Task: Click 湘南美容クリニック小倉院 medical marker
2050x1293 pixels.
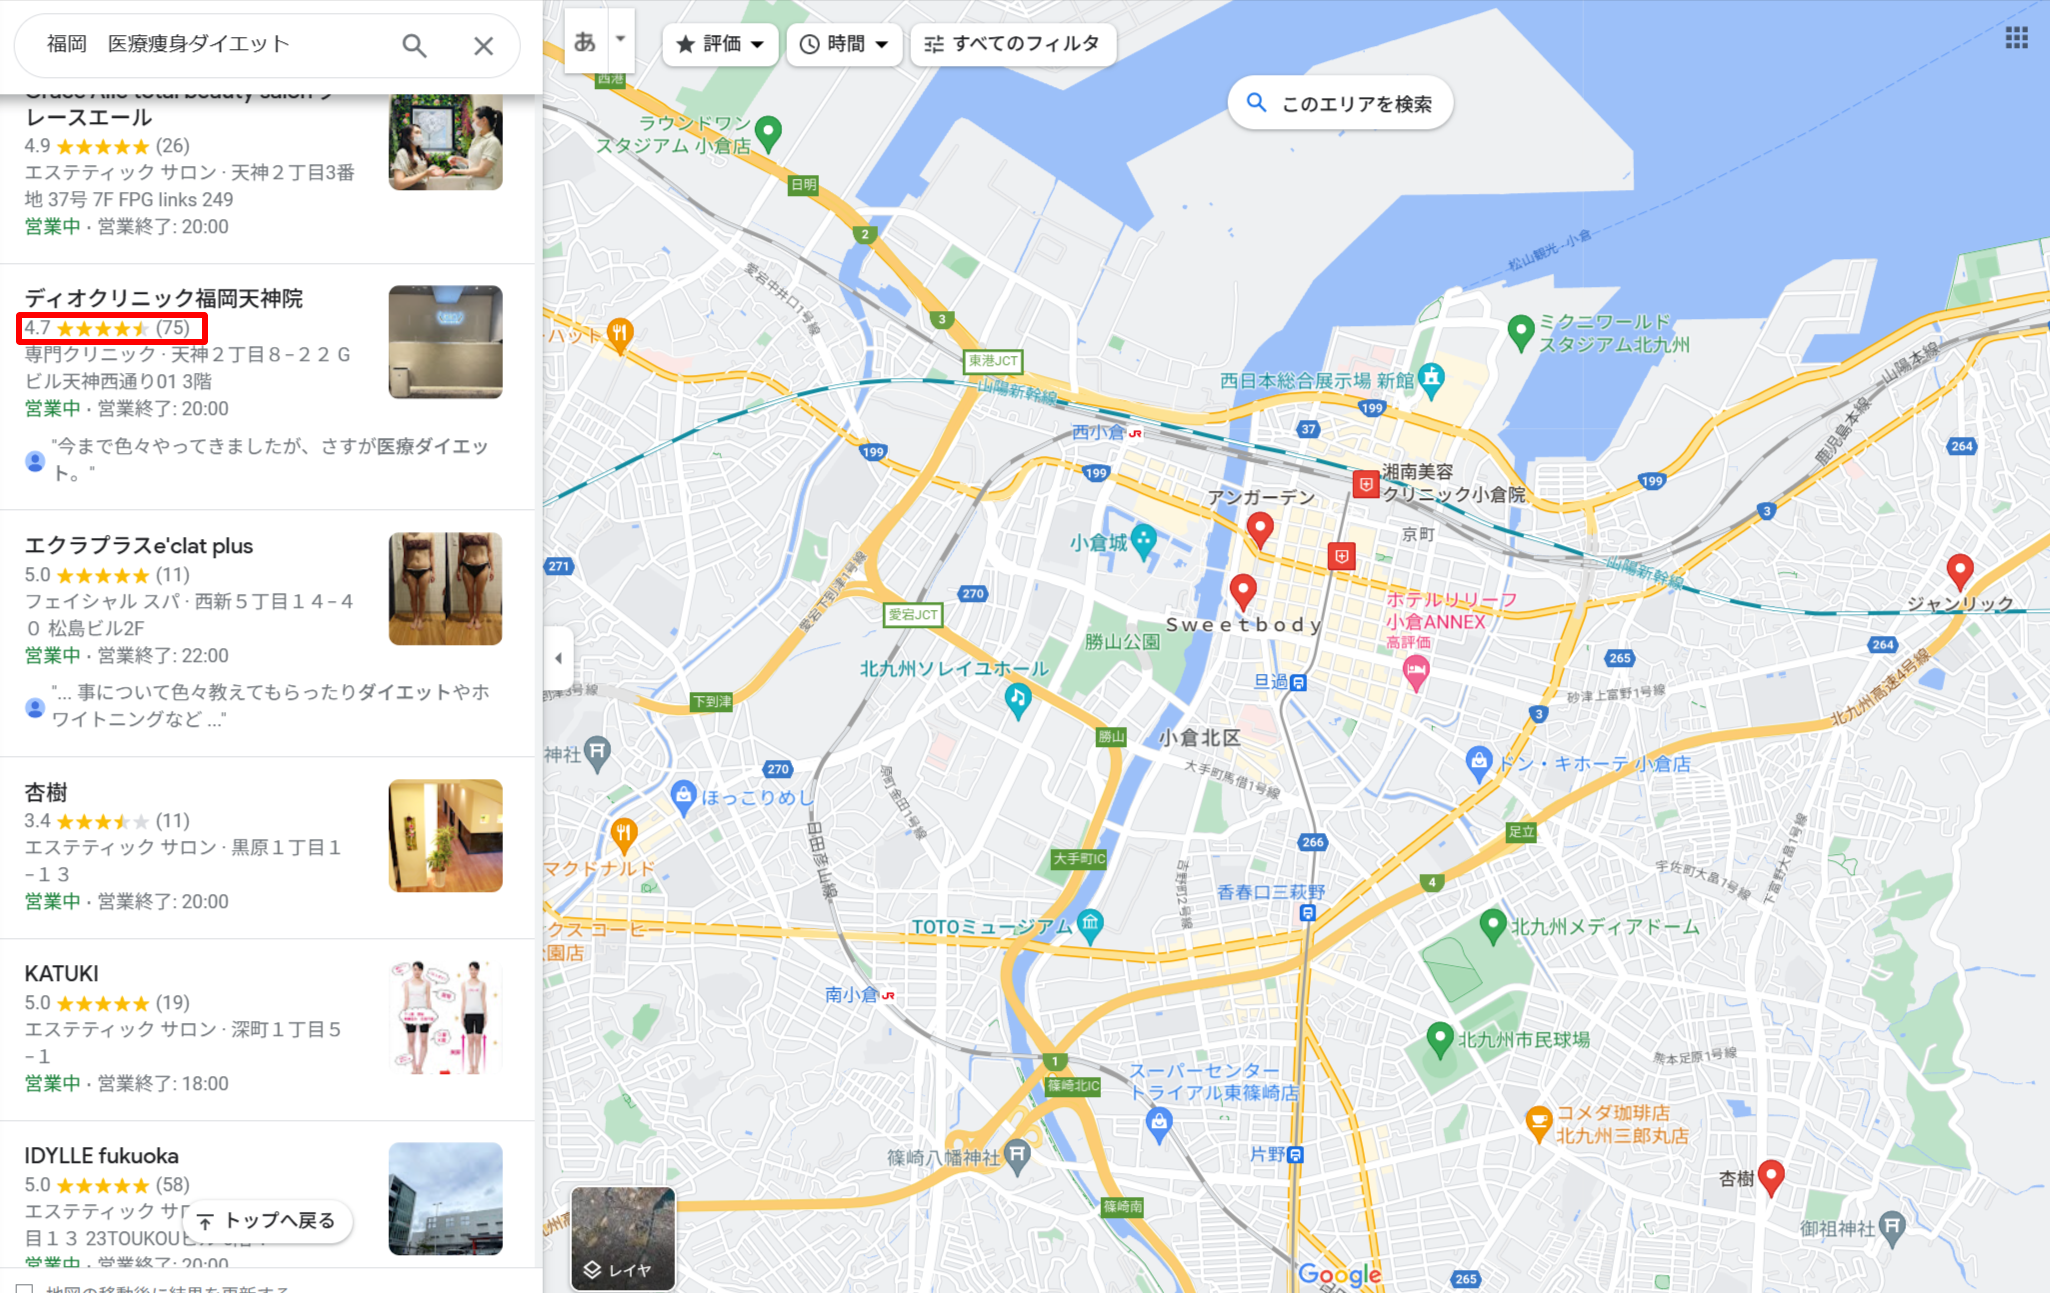Action: (x=1366, y=484)
